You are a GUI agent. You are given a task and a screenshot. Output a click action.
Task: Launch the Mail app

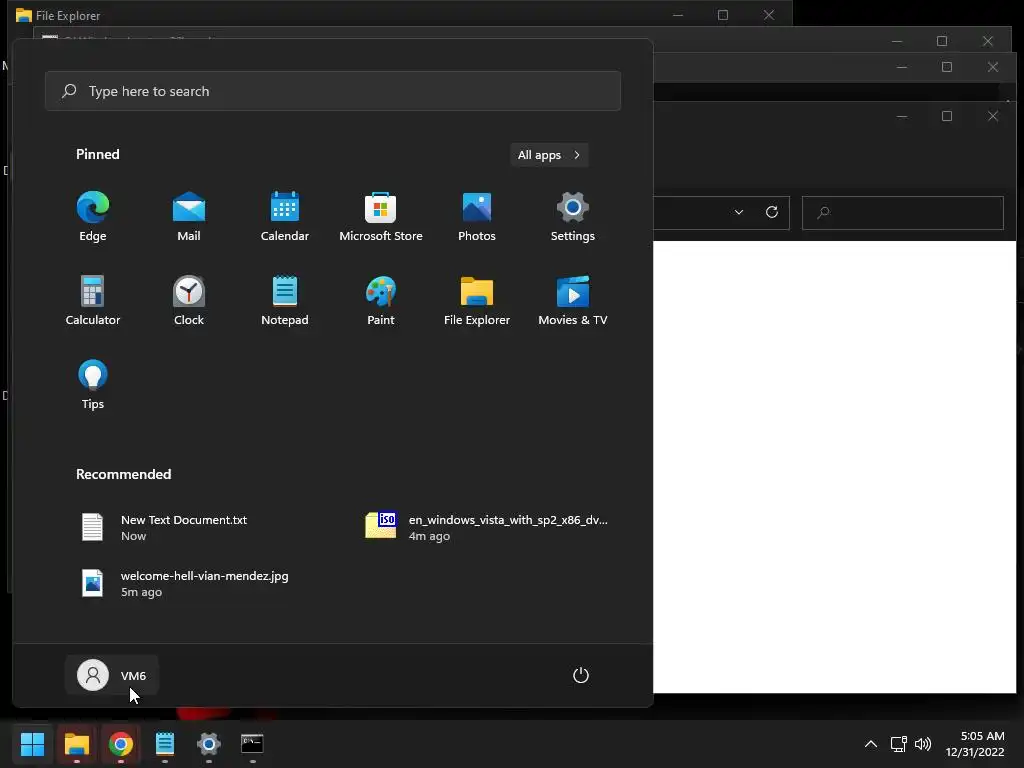coord(189,217)
